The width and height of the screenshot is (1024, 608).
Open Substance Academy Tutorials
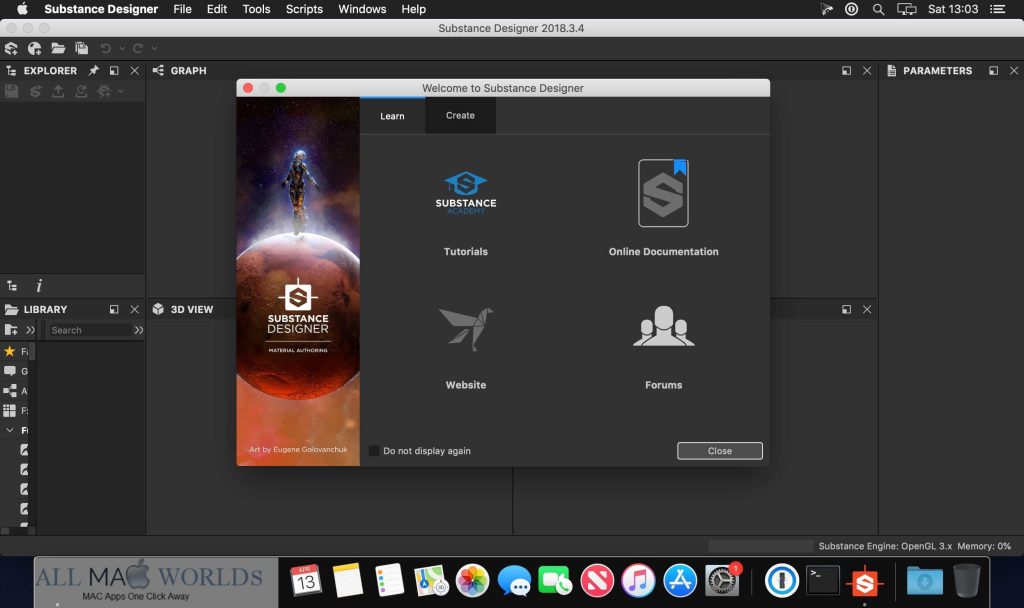[x=466, y=214]
